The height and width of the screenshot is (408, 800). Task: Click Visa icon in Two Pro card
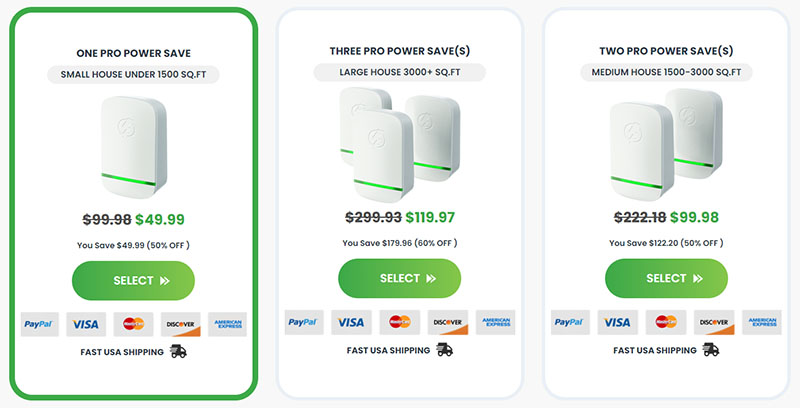pyautogui.click(x=618, y=322)
